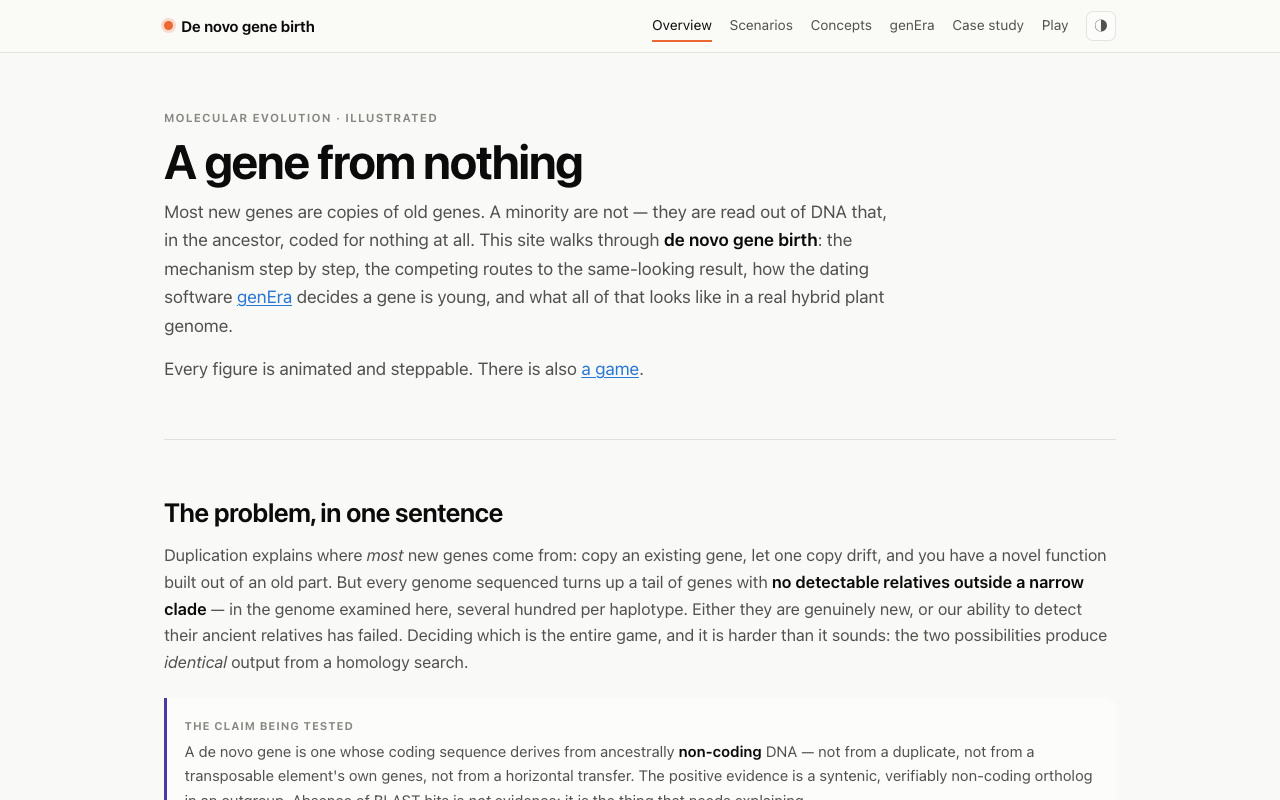1280x800 pixels.
Task: Click the orange dot logo icon
Action: click(x=169, y=26)
